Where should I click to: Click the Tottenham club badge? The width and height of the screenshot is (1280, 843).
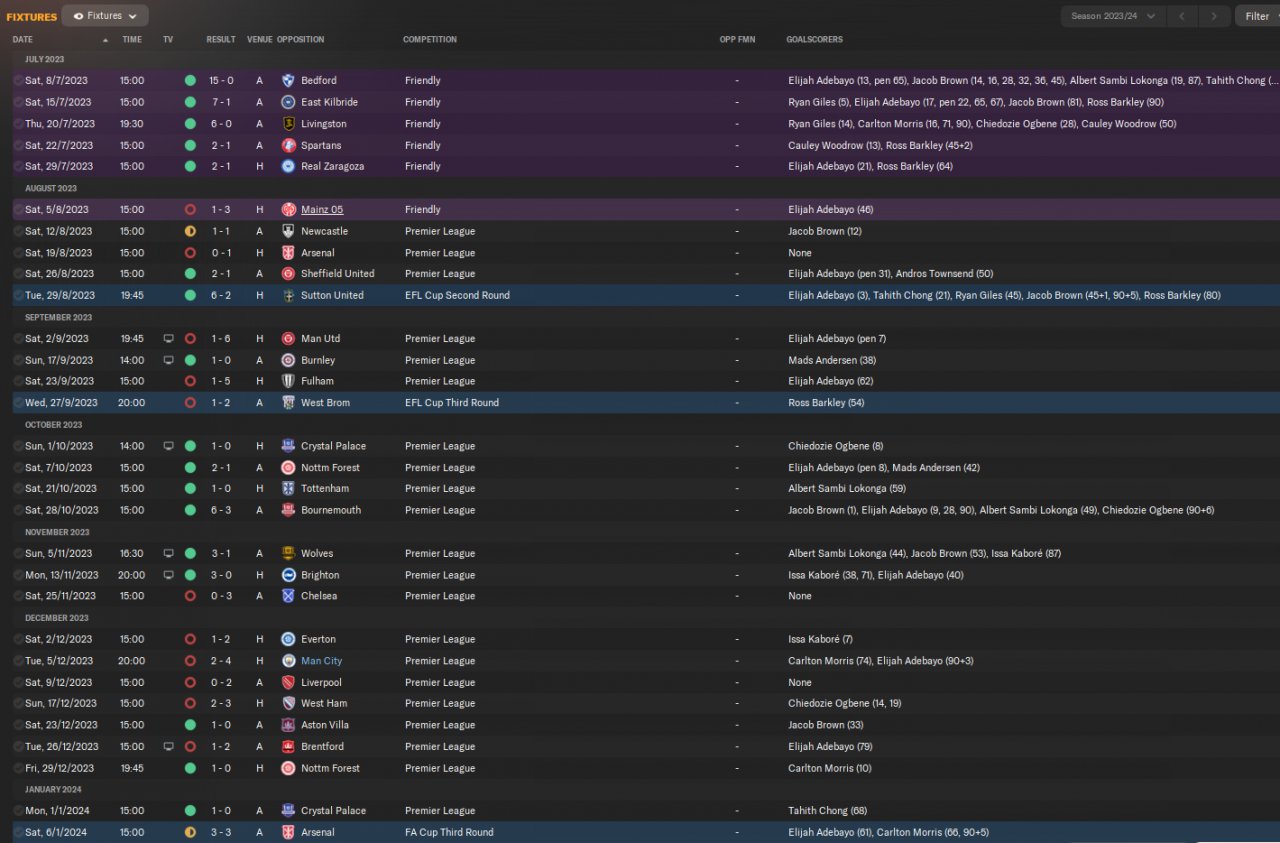click(288, 489)
